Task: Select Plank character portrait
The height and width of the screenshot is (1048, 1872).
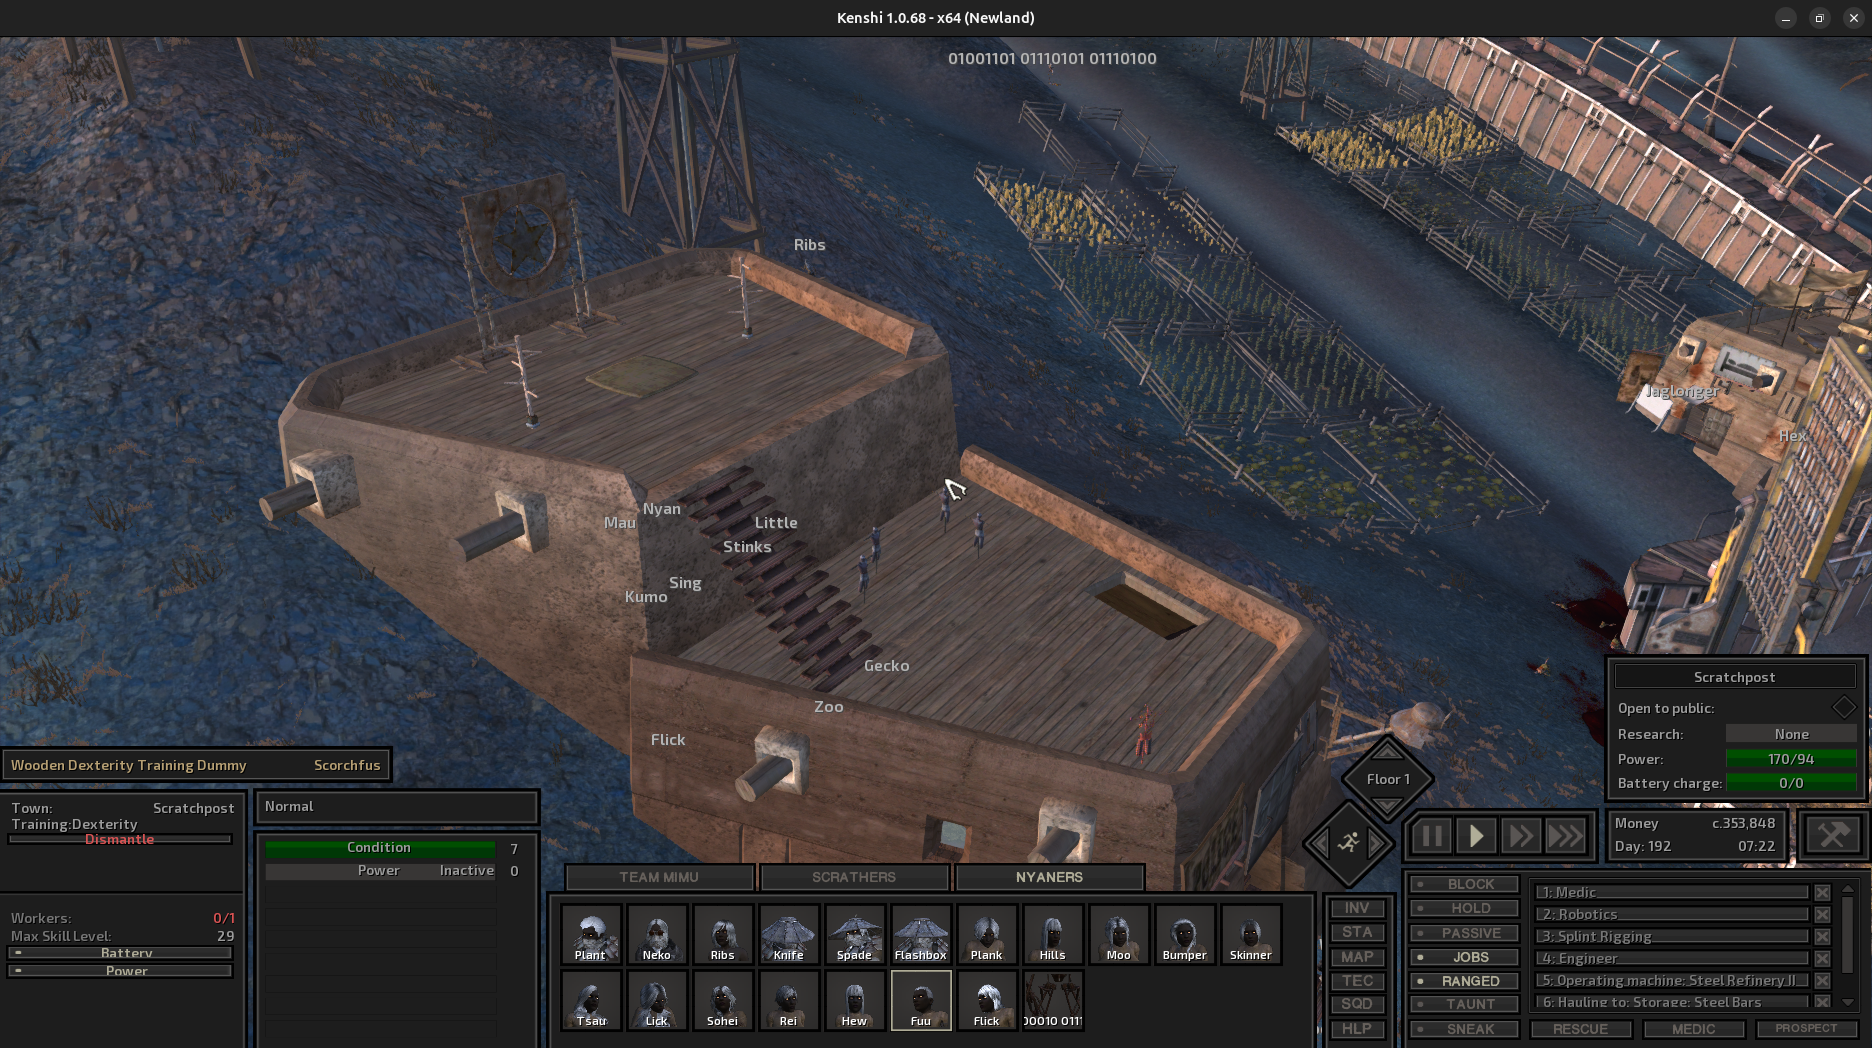Action: coord(987,934)
